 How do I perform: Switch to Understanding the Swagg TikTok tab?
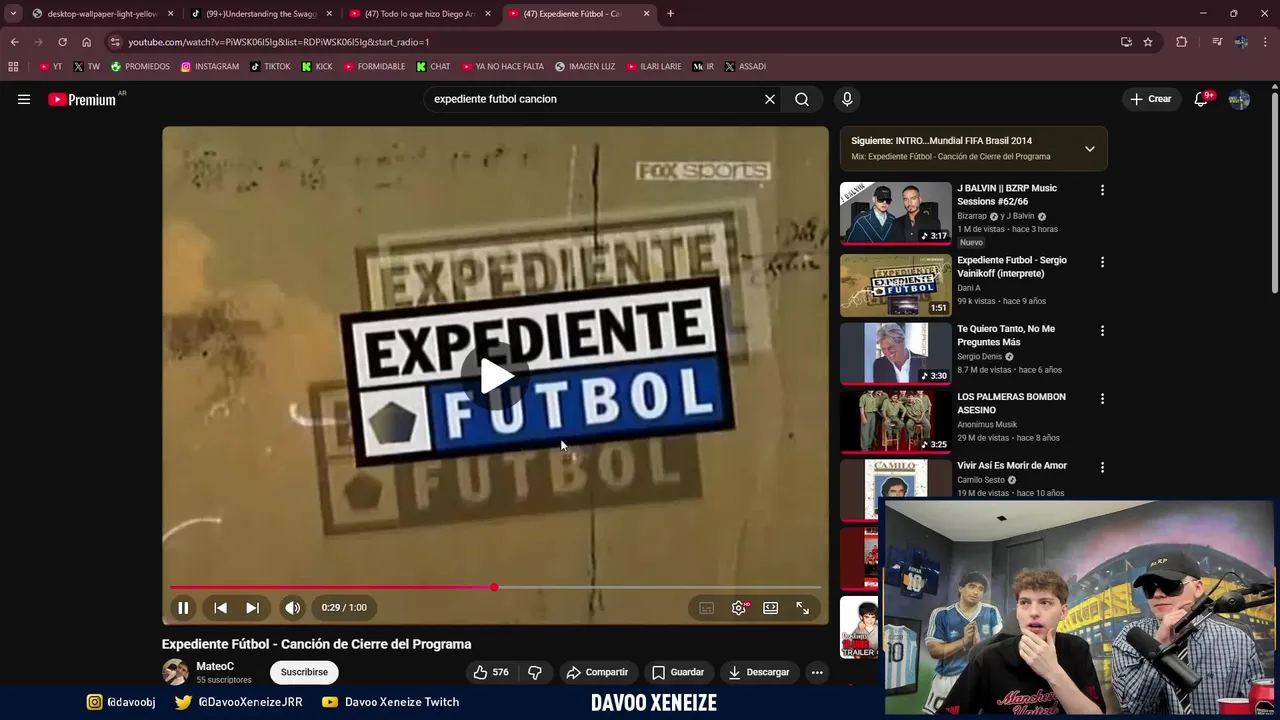[262, 14]
